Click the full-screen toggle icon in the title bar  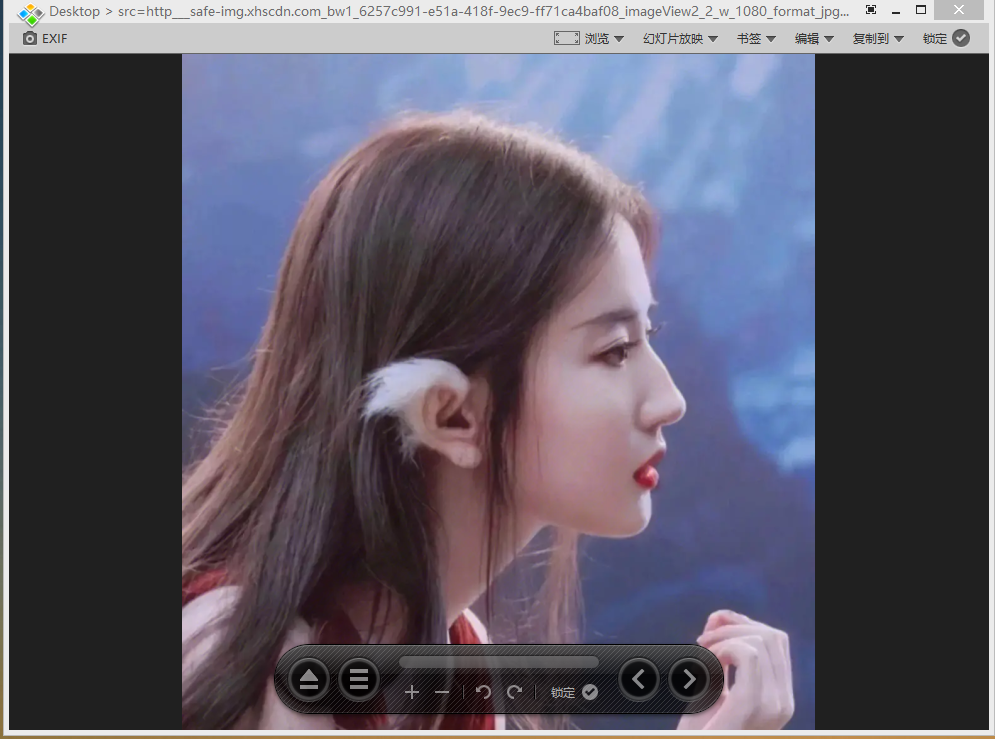[x=871, y=10]
